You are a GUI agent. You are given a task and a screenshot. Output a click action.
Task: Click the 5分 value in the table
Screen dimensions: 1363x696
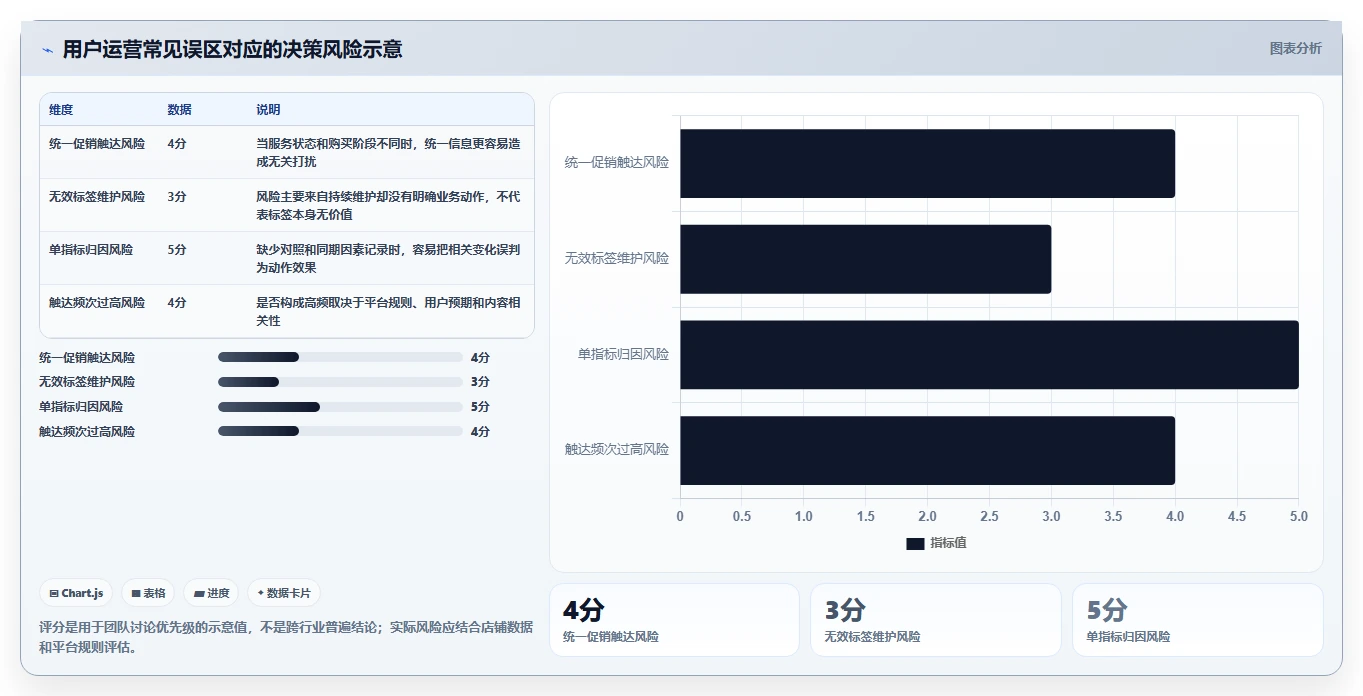(x=177, y=250)
